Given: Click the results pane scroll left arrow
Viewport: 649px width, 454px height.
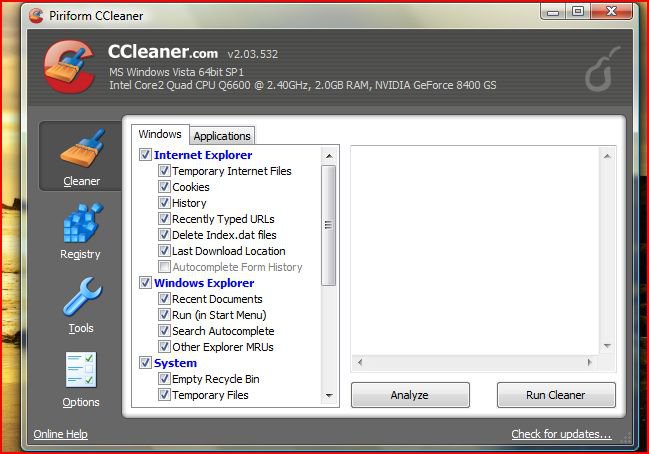Looking at the screenshot, I should (360, 363).
